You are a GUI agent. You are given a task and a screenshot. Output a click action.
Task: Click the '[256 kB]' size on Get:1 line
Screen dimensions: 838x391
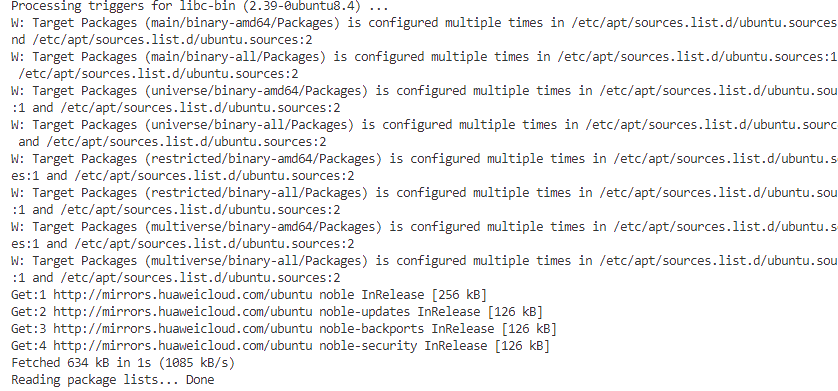(x=460, y=295)
